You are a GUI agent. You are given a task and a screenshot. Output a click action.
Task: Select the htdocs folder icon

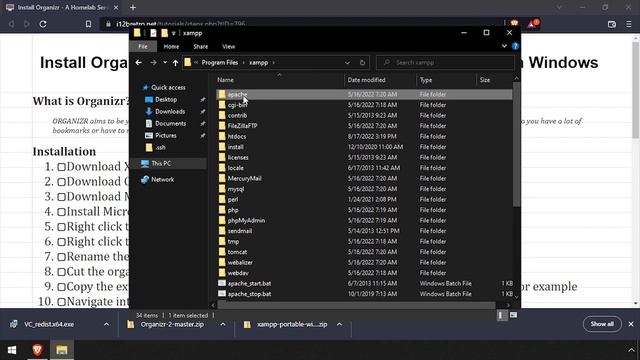(x=222, y=136)
